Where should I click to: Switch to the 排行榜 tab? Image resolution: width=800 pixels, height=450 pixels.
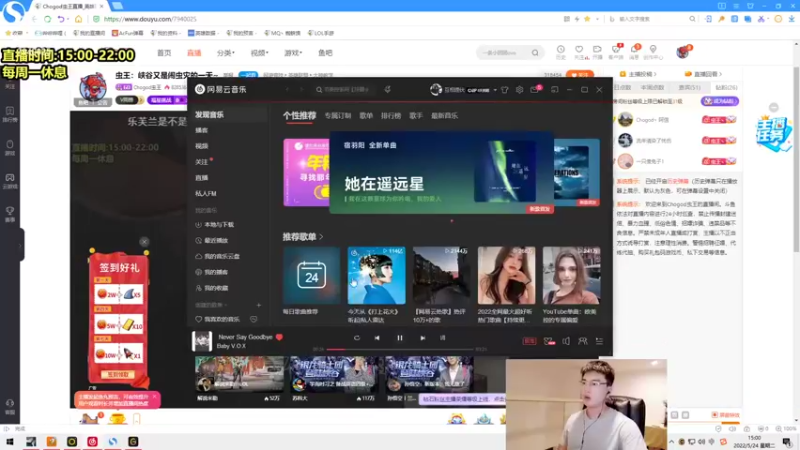point(391,116)
